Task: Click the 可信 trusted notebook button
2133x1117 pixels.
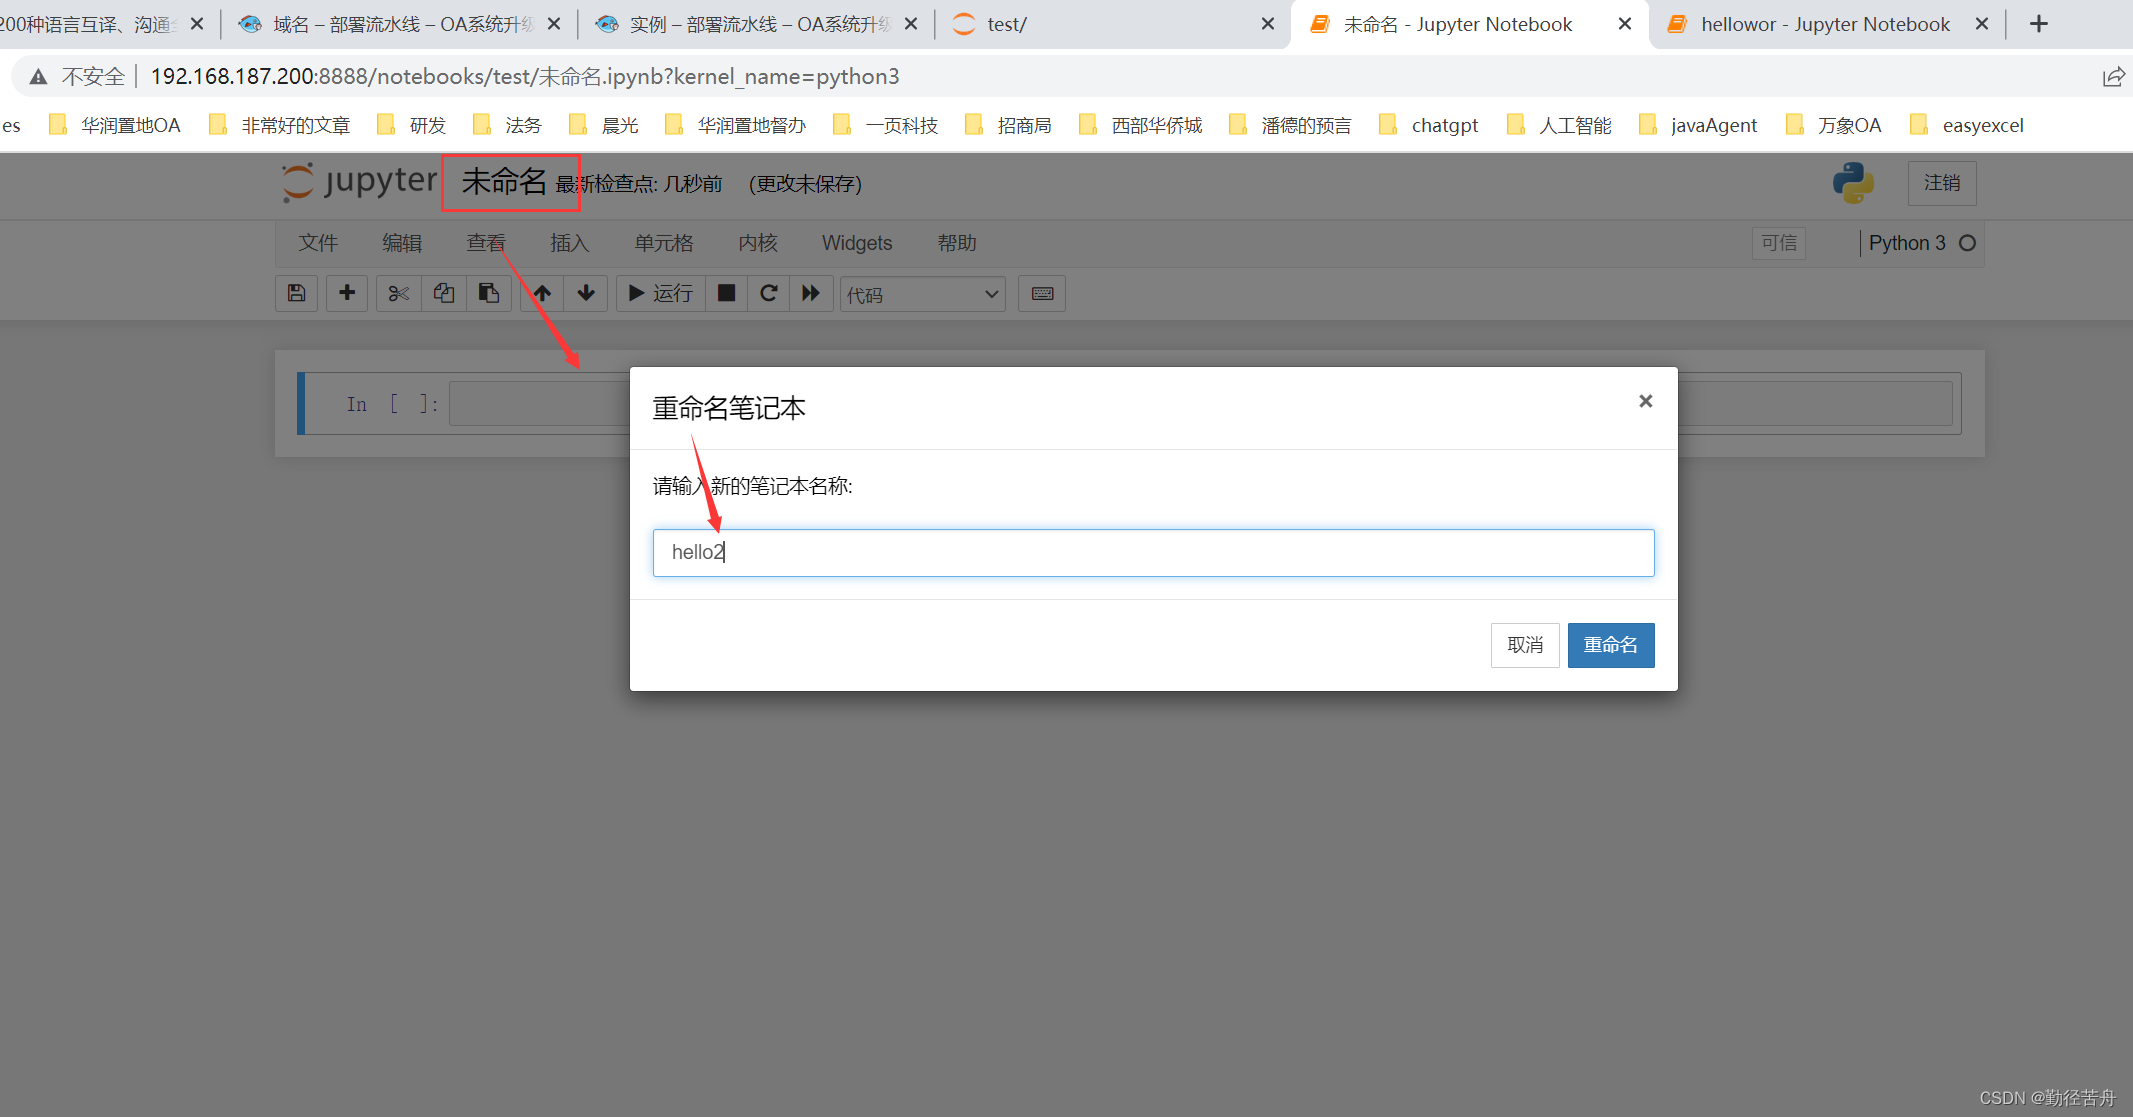Action: pos(1779,243)
